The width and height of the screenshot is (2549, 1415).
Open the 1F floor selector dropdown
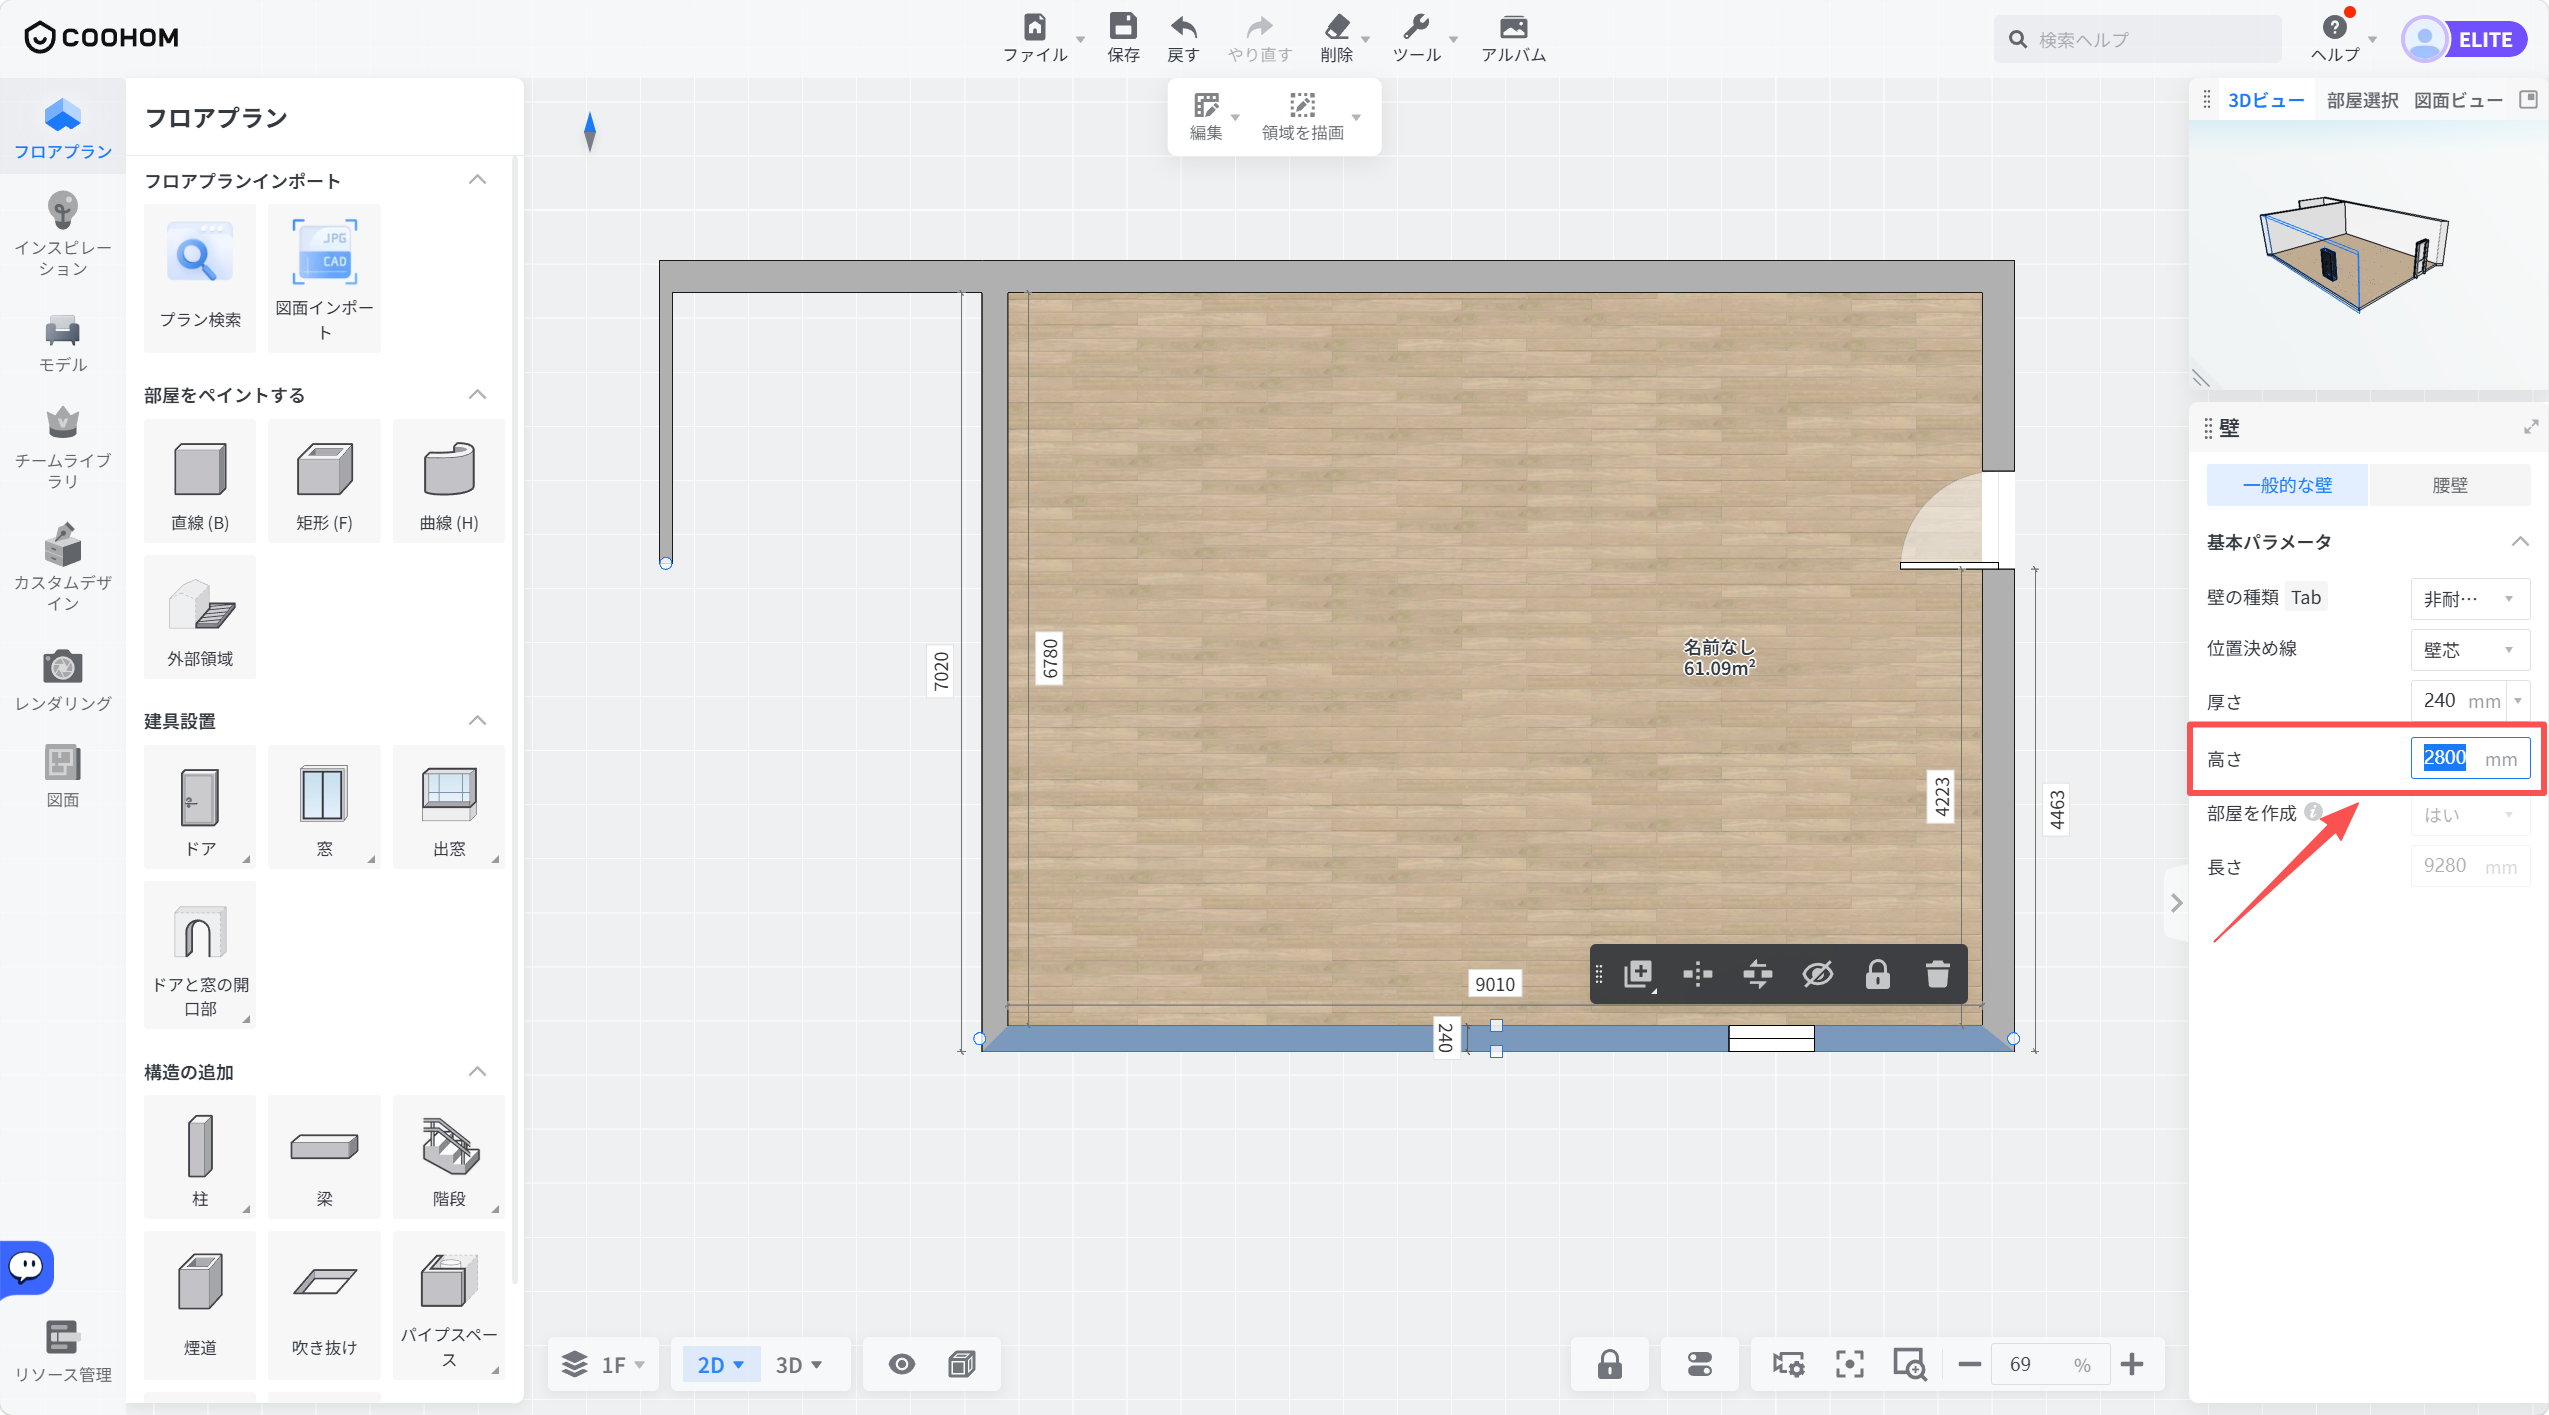point(603,1364)
